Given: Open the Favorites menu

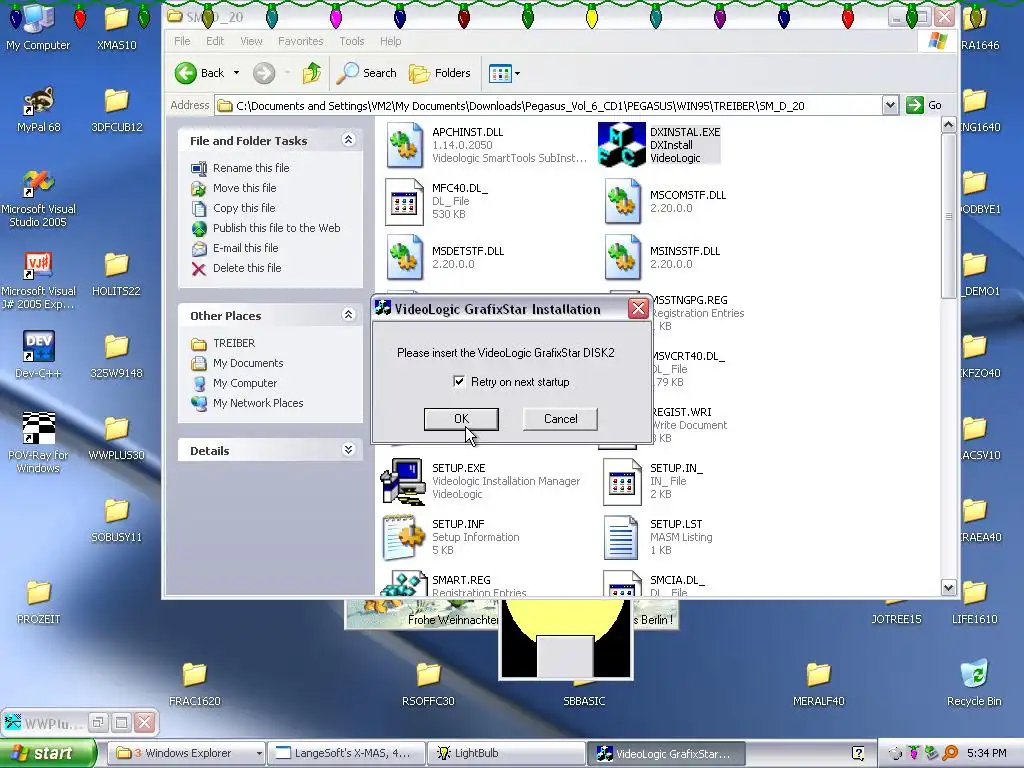Looking at the screenshot, I should [x=300, y=41].
